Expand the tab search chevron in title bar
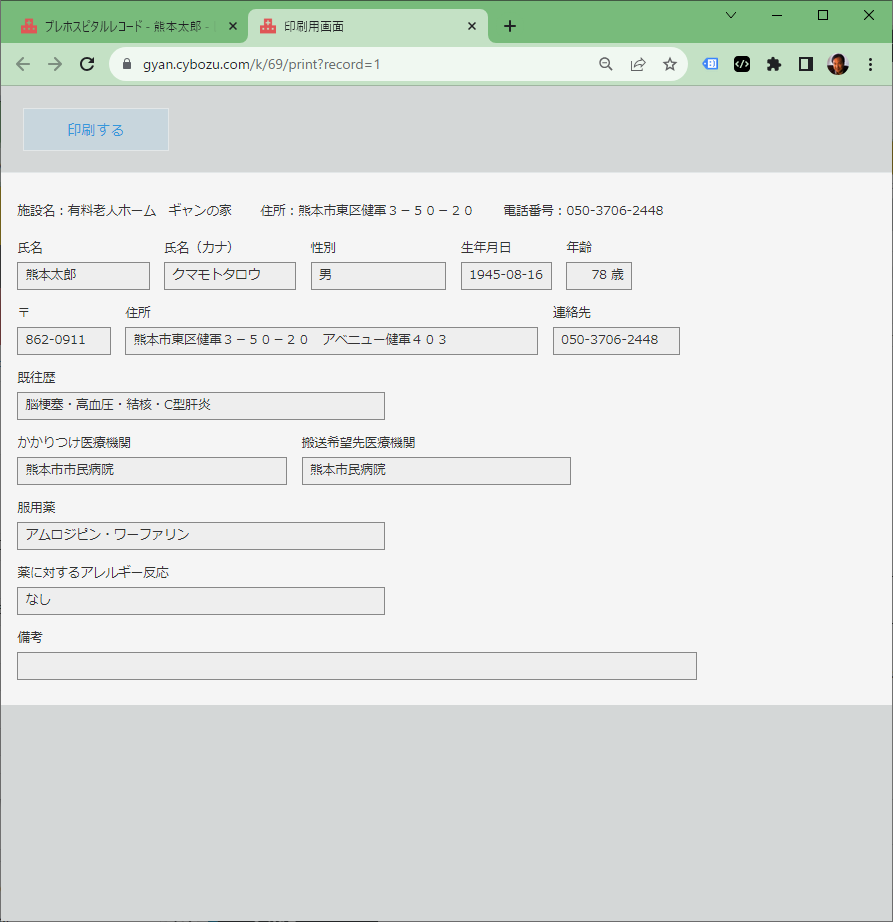The width and height of the screenshot is (893, 922). click(731, 15)
